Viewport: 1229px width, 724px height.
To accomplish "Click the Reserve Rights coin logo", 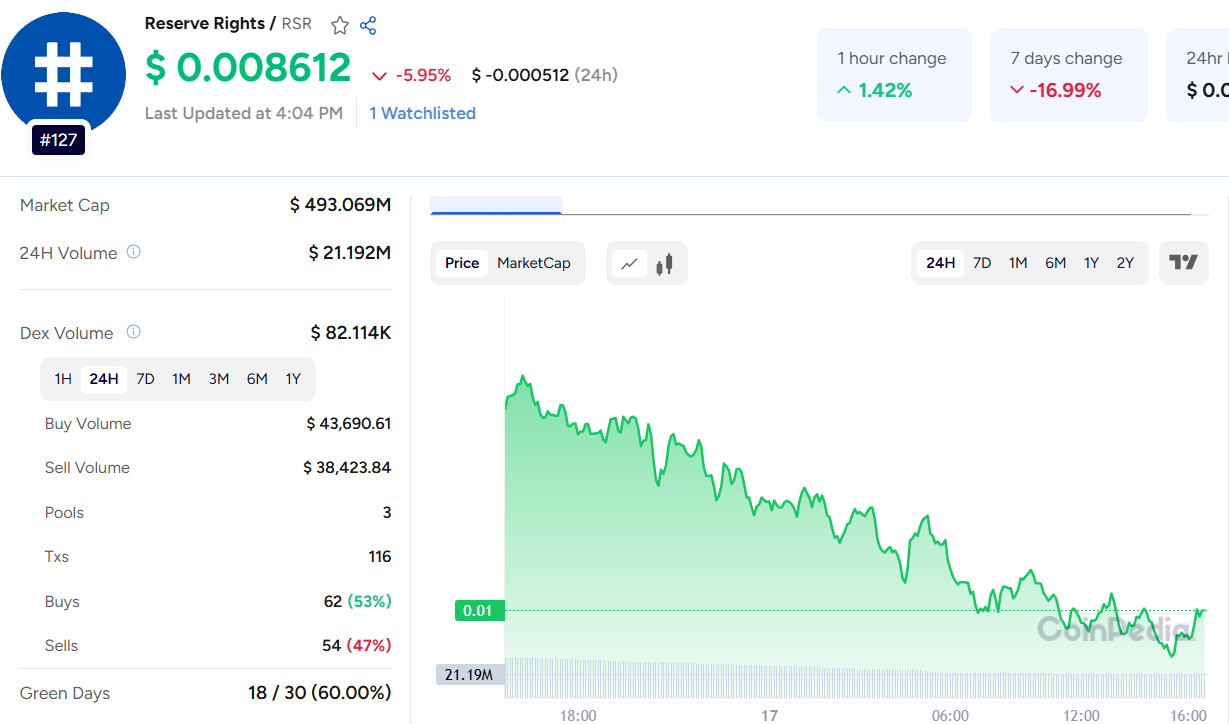I will pos(62,73).
